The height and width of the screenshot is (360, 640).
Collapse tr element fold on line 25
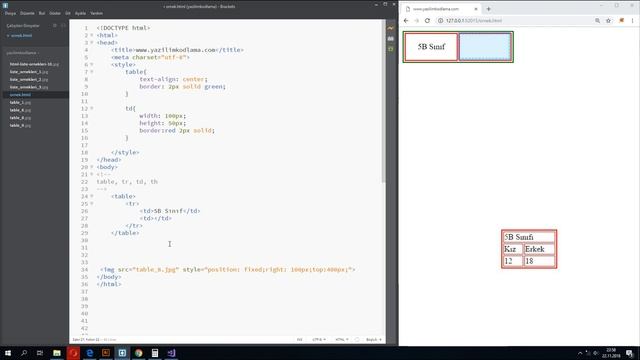92,204
